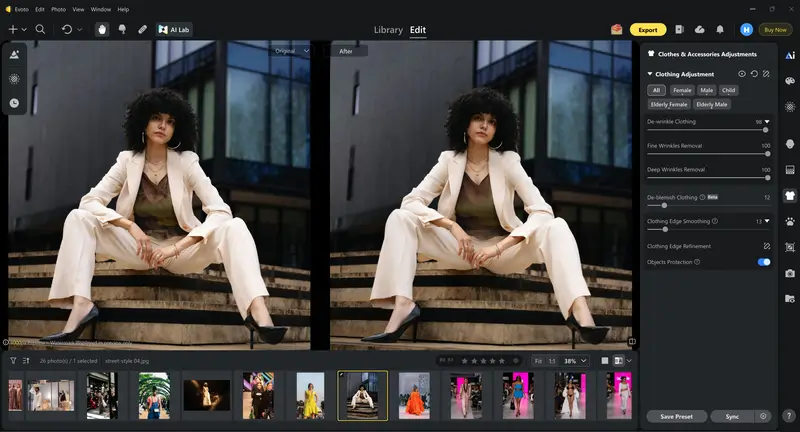This screenshot has width=800, height=432.
Task: Switch to the Library tab
Action: [388, 30]
